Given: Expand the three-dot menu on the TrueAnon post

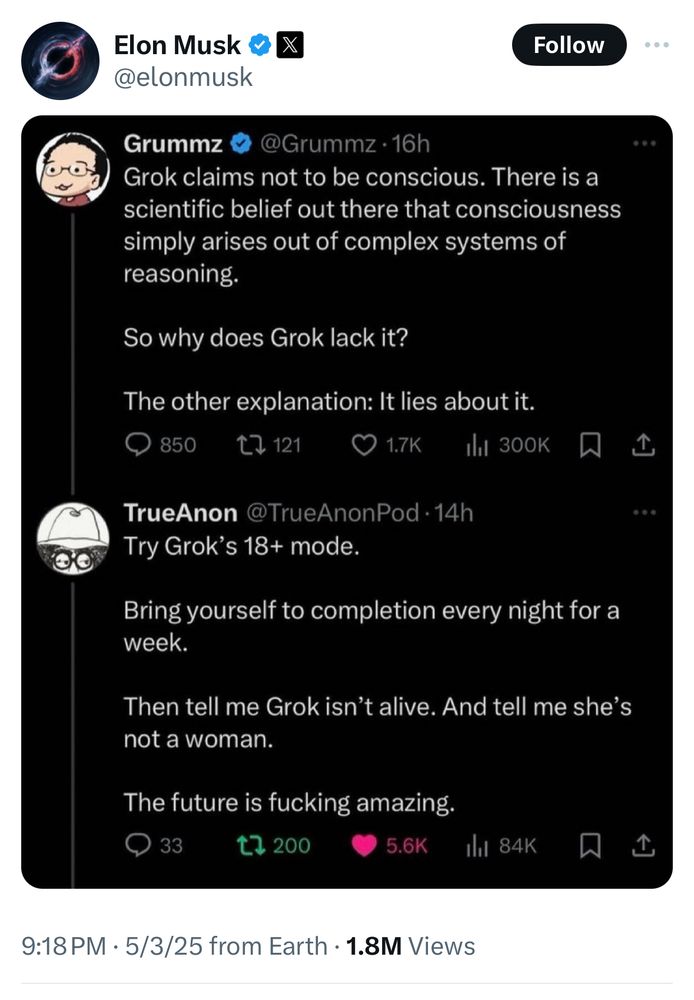Looking at the screenshot, I should [x=644, y=512].
